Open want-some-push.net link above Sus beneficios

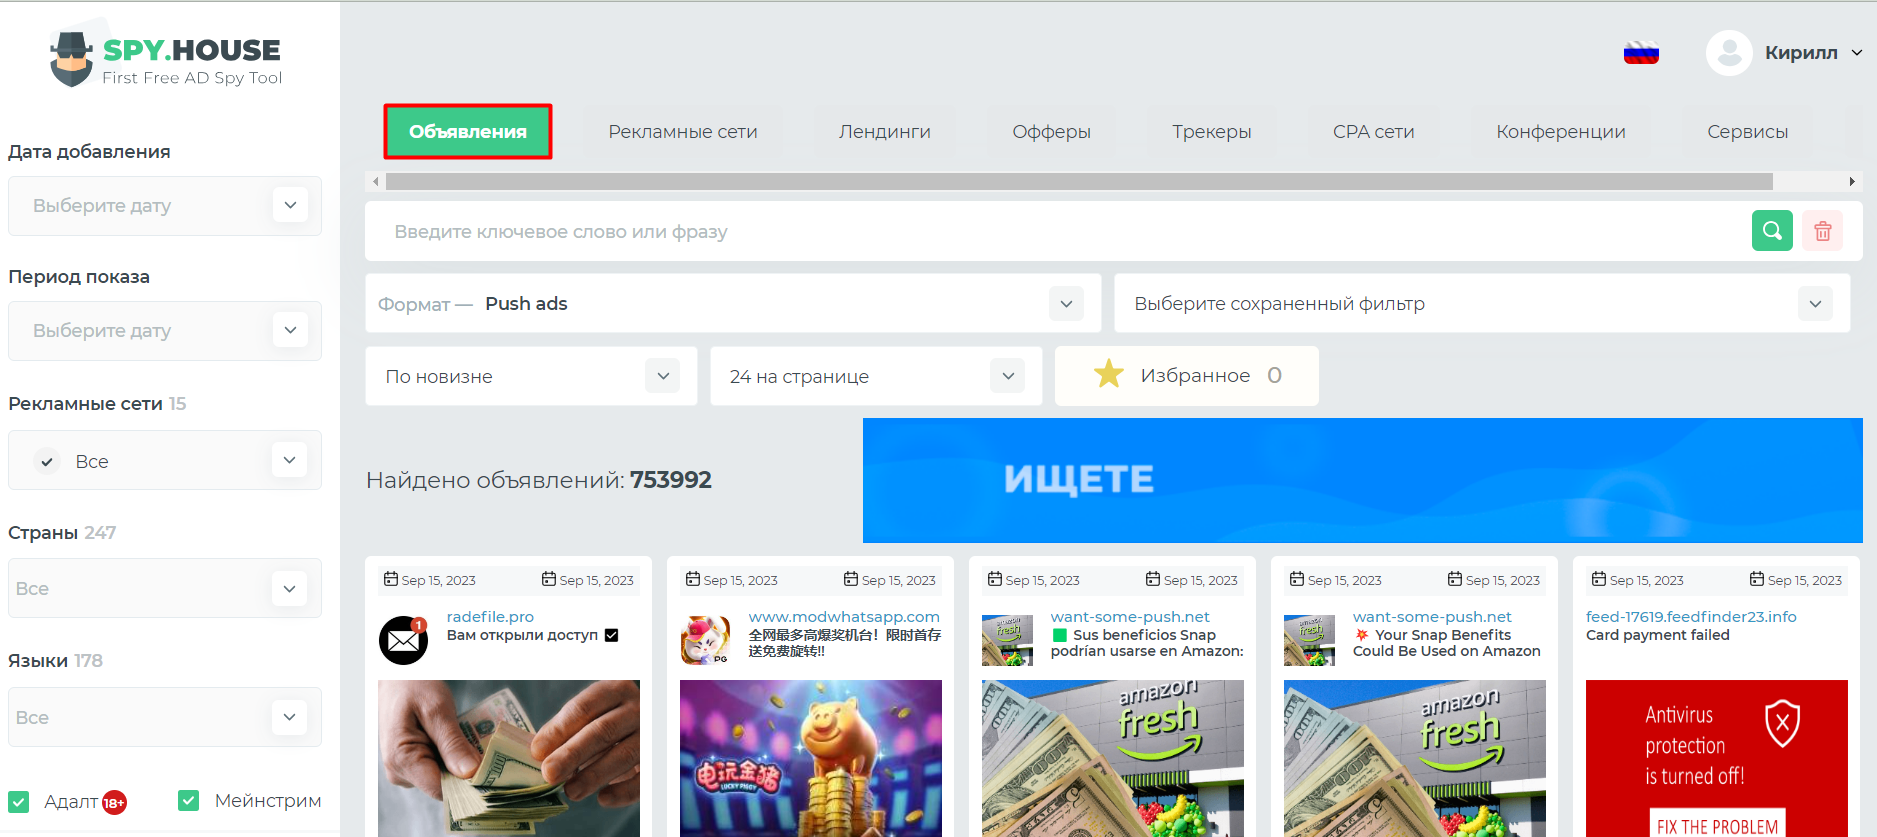[x=1130, y=617]
